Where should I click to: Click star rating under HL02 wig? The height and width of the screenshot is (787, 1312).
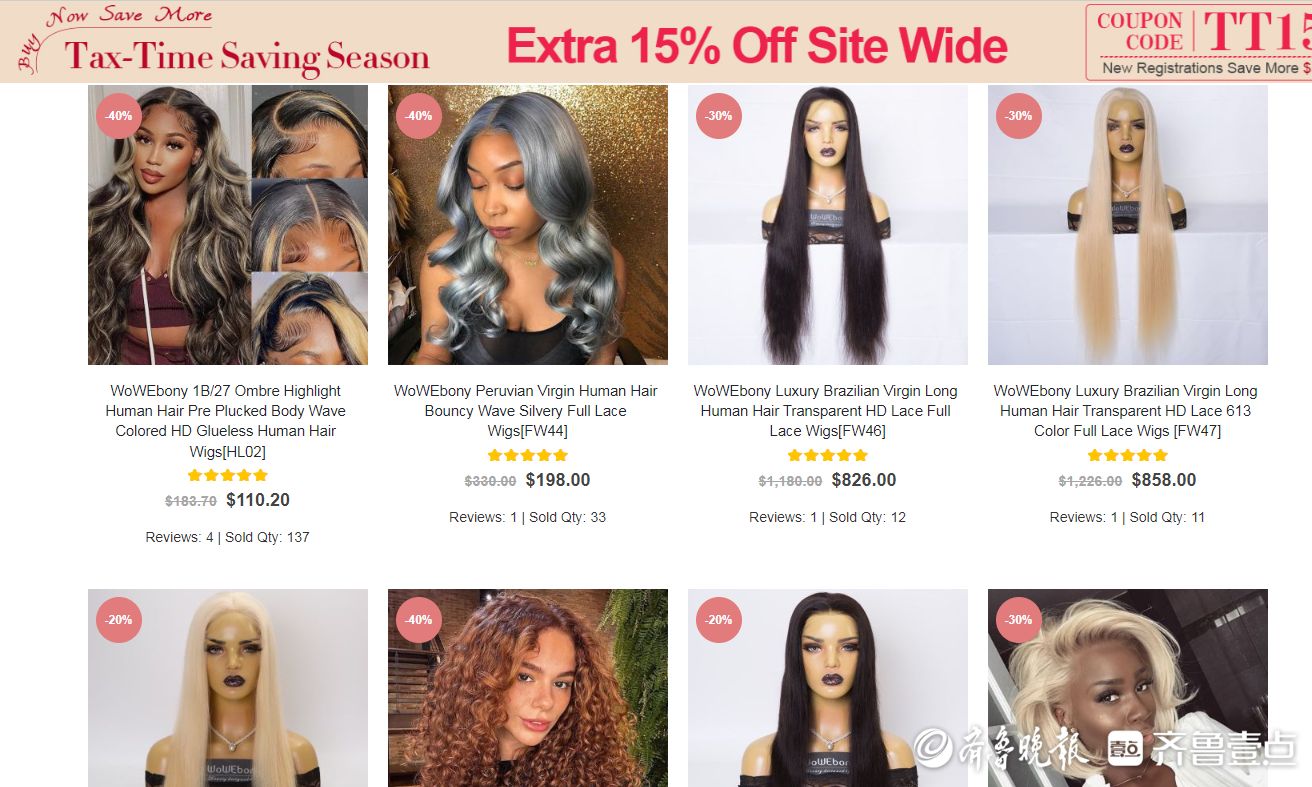228,475
